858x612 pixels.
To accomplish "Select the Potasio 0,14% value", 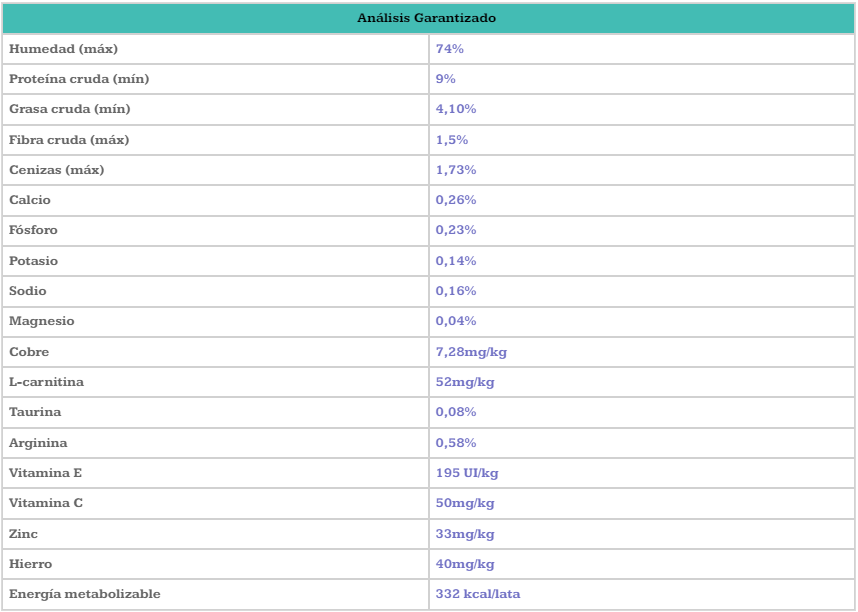I will pyautogui.click(x=456, y=261).
